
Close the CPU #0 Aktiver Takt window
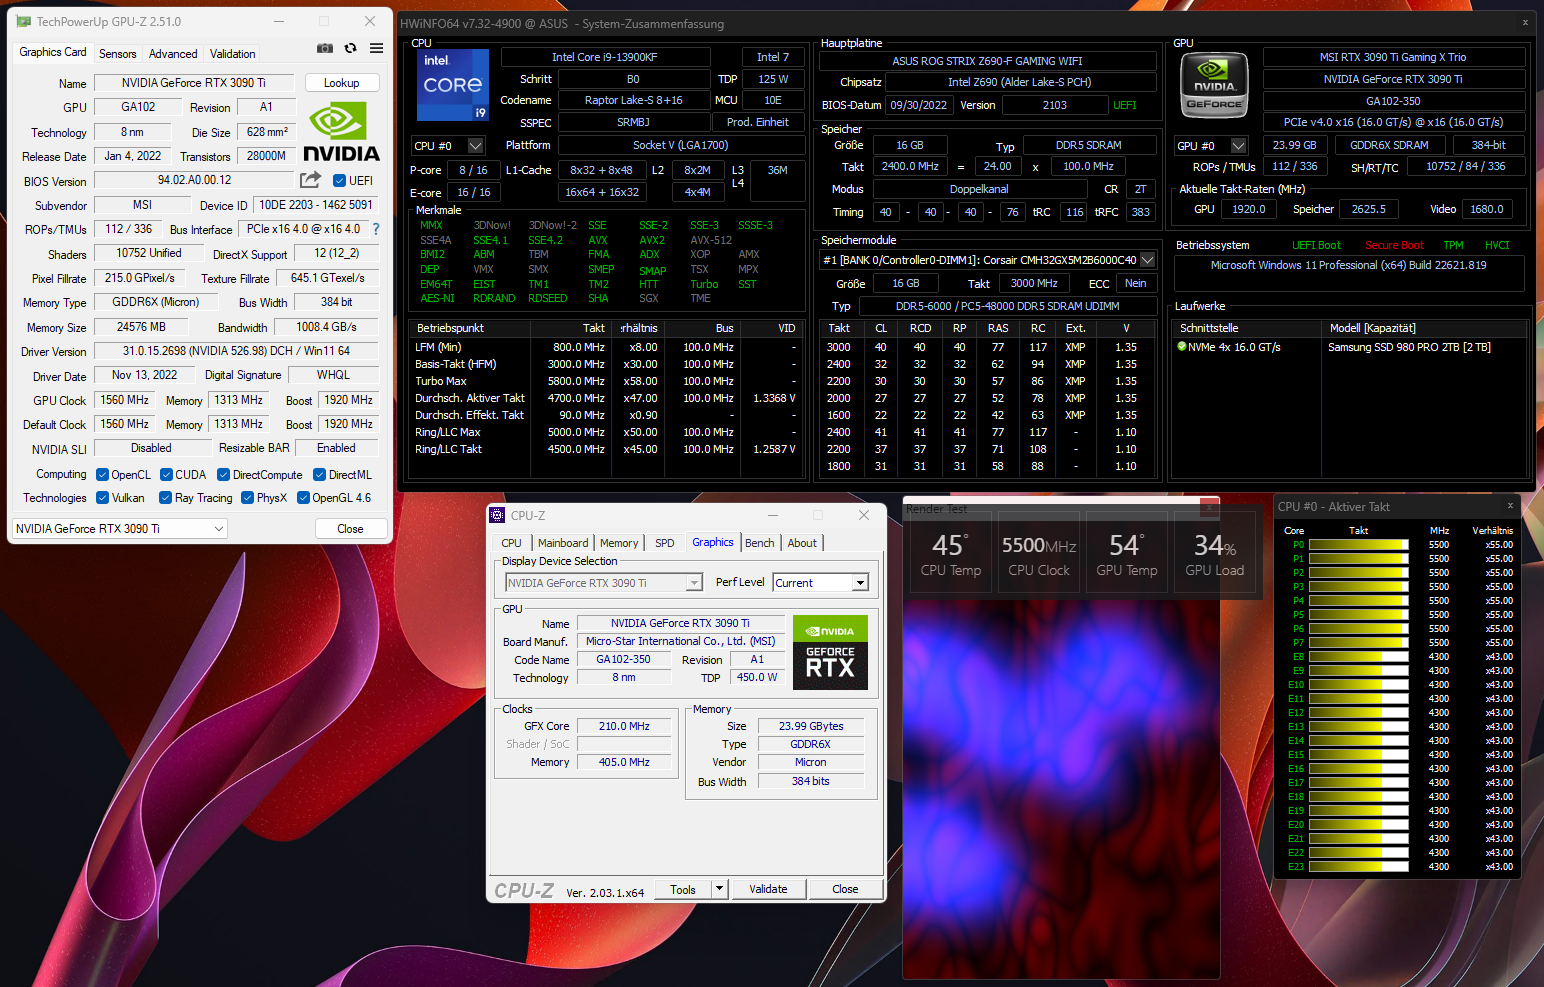1510,506
